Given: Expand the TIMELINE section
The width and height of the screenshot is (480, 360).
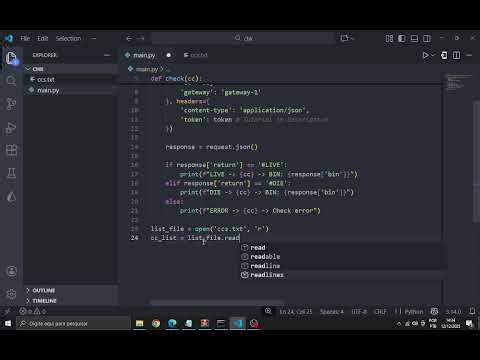Looking at the screenshot, I should (x=71, y=301).
